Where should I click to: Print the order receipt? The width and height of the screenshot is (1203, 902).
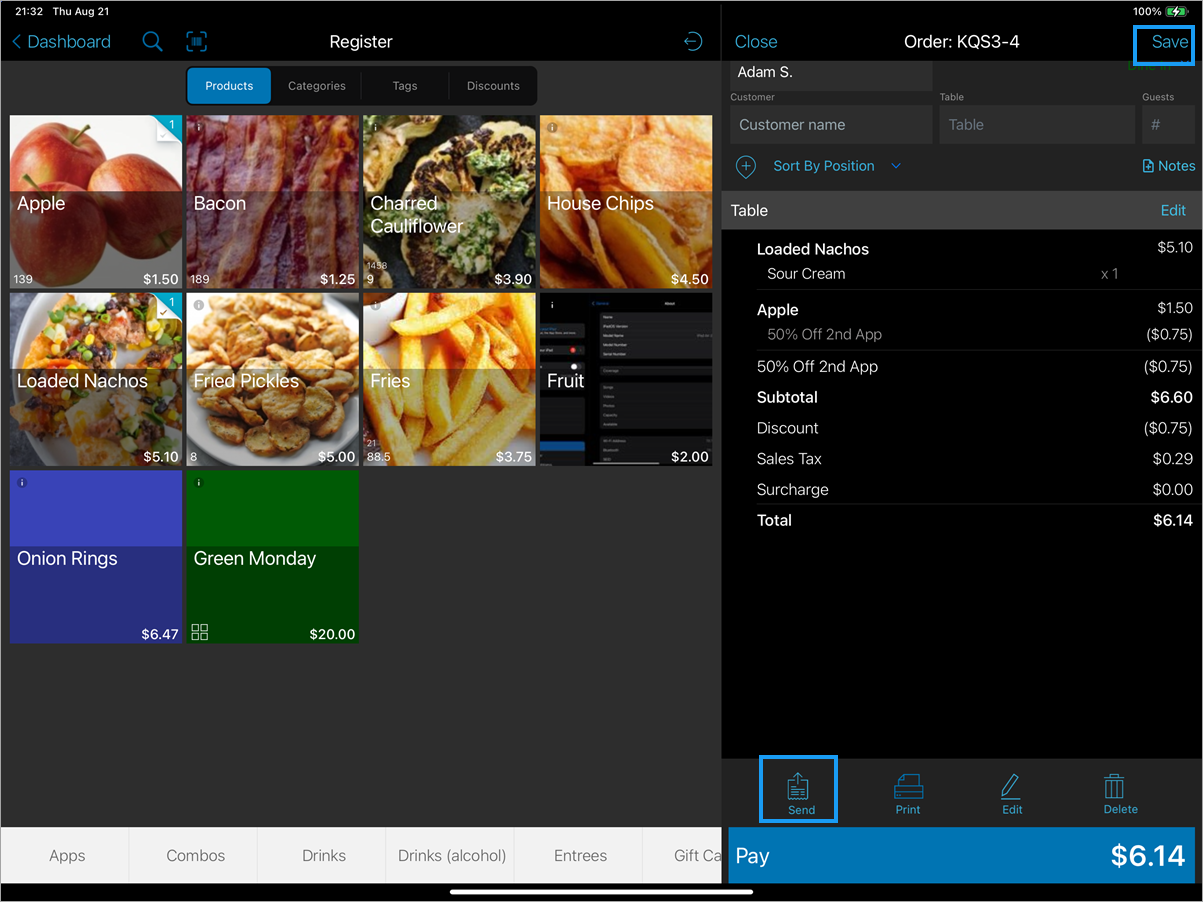pyautogui.click(x=908, y=794)
